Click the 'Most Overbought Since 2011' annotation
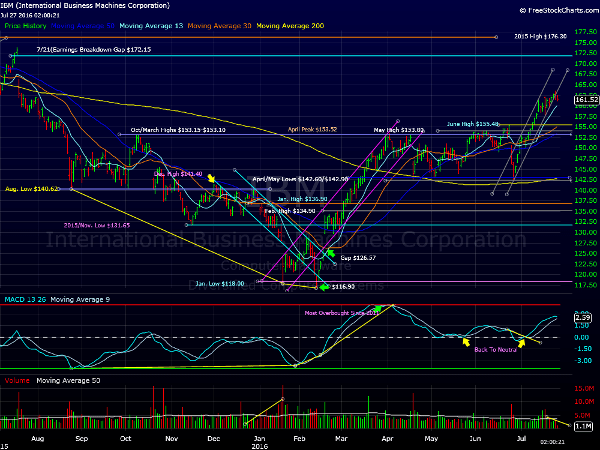This screenshot has width=600, height=450. pyautogui.click(x=341, y=313)
